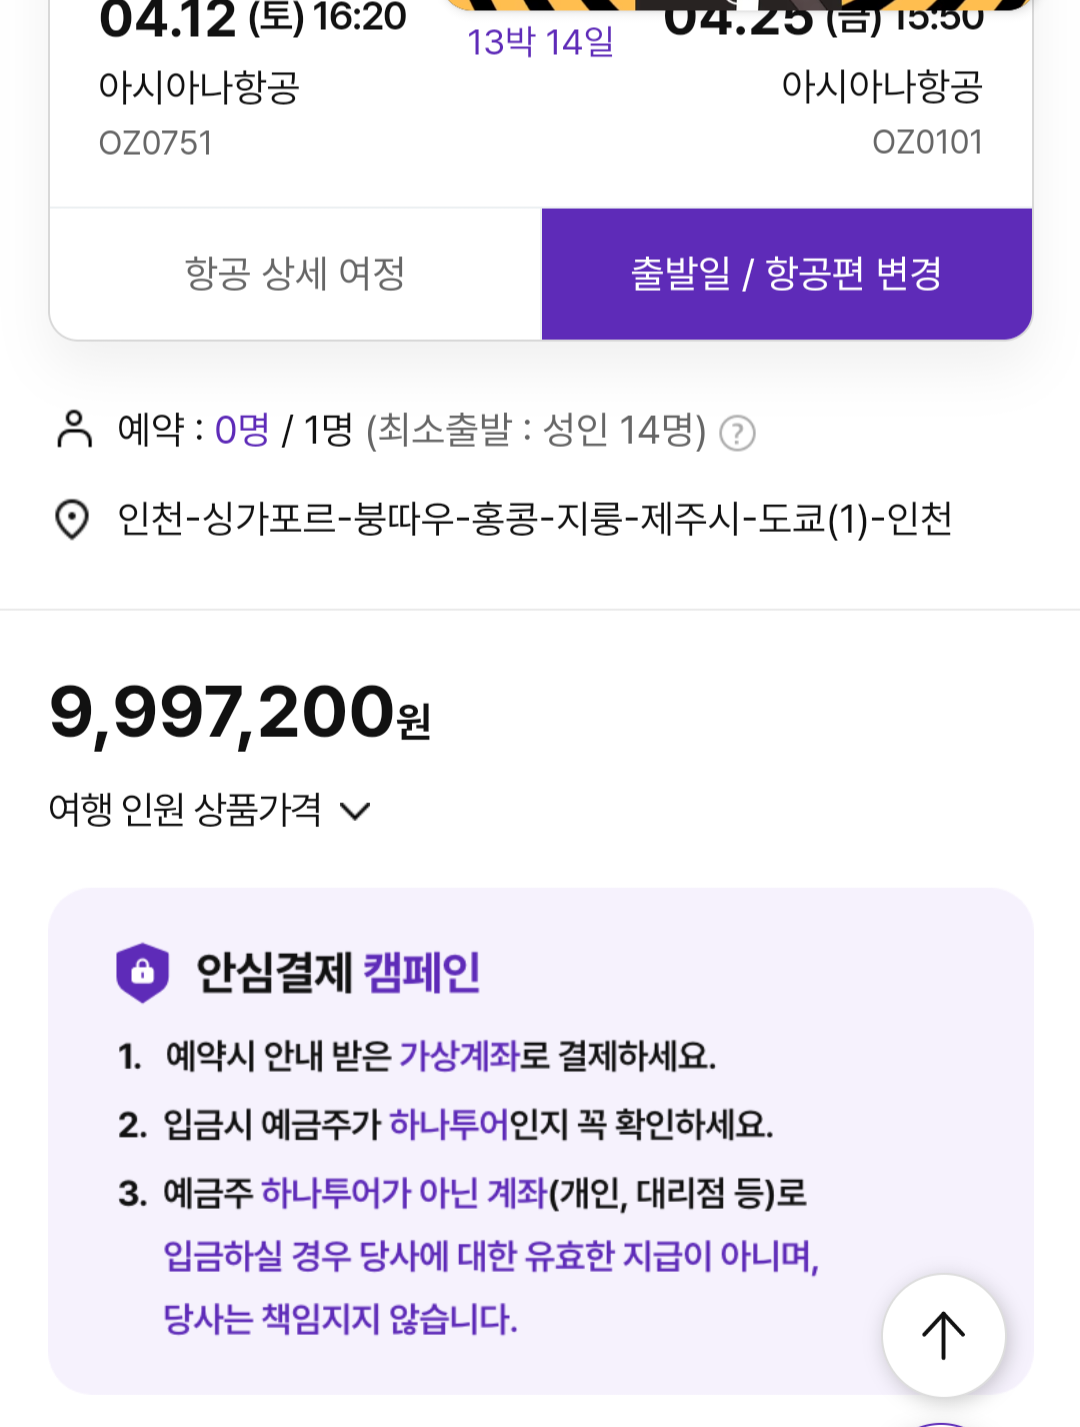This screenshot has width=1080, height=1427.
Task: Click the minimum departure help question icon
Action: [x=738, y=433]
